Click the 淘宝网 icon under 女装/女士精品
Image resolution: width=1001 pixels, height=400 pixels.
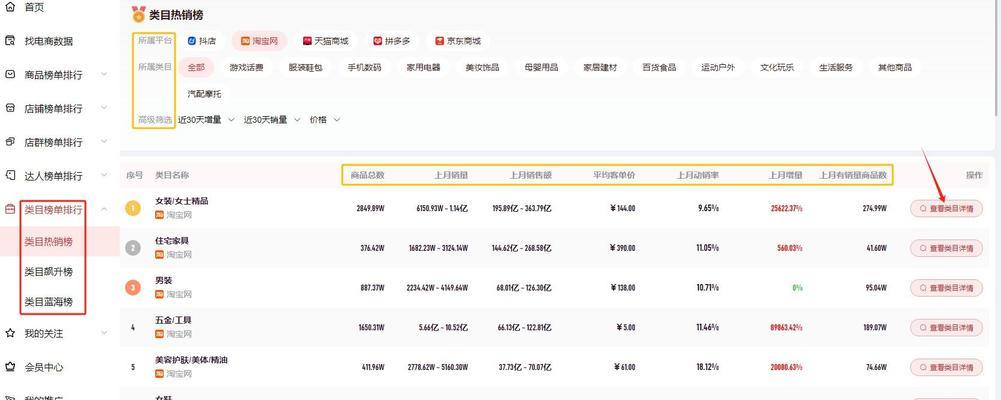point(160,215)
